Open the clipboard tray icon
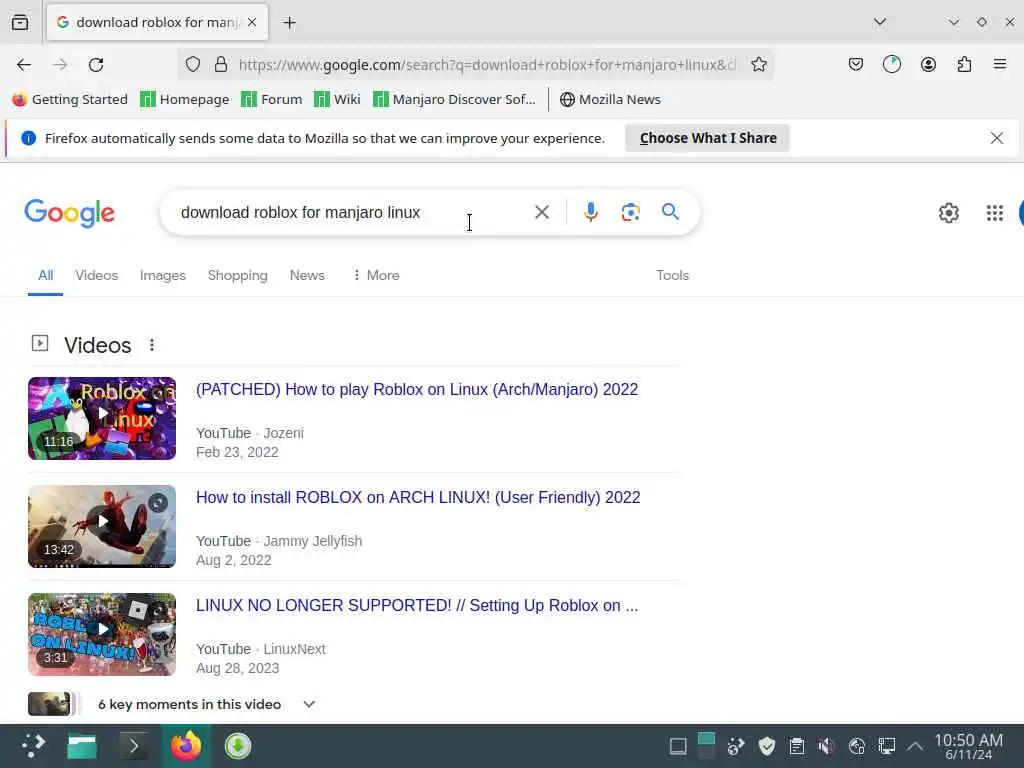1024x768 pixels. (x=797, y=746)
